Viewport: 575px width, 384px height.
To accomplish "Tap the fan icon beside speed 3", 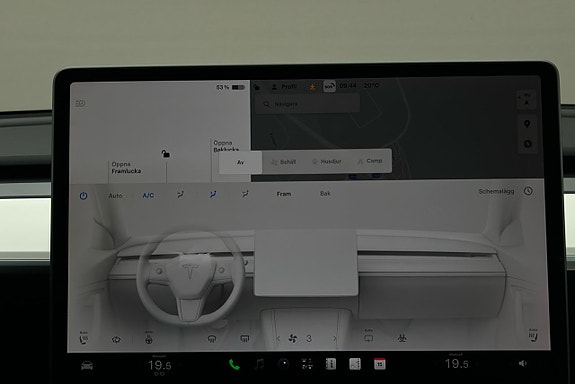I will pos(293,339).
